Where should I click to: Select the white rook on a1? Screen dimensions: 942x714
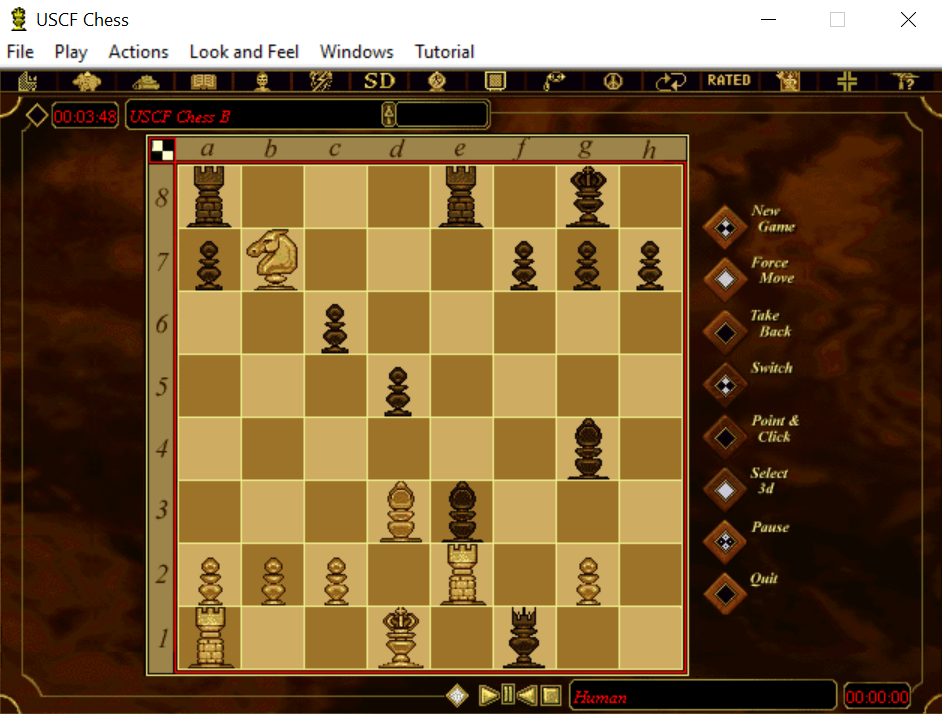210,638
